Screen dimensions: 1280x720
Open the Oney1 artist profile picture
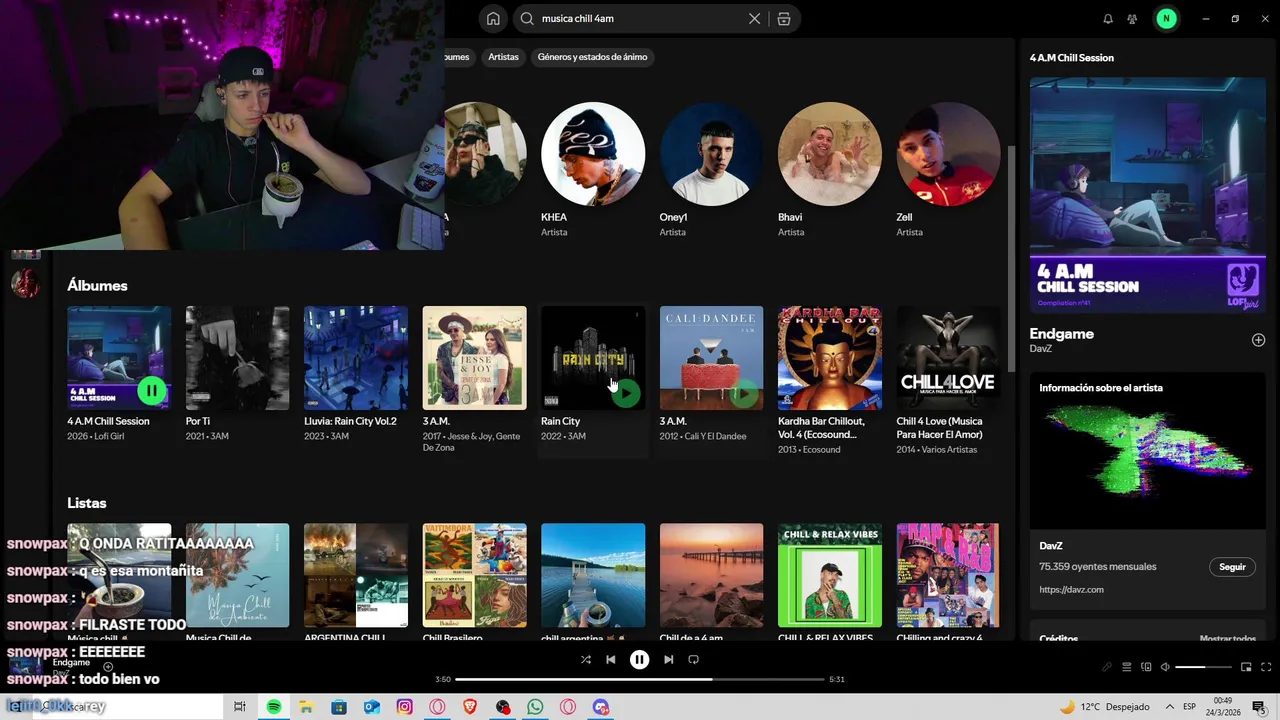711,154
